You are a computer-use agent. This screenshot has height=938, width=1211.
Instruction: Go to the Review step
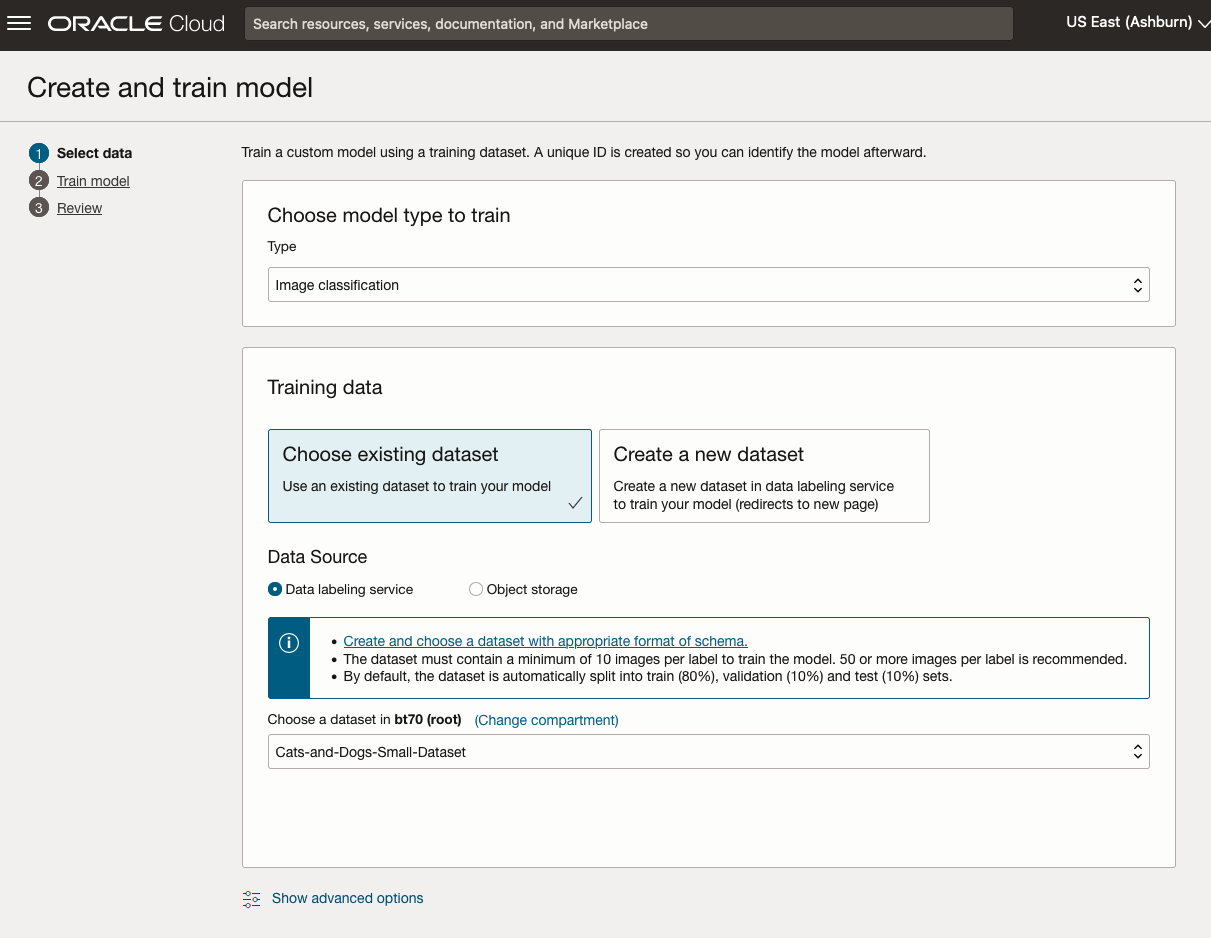click(x=79, y=208)
